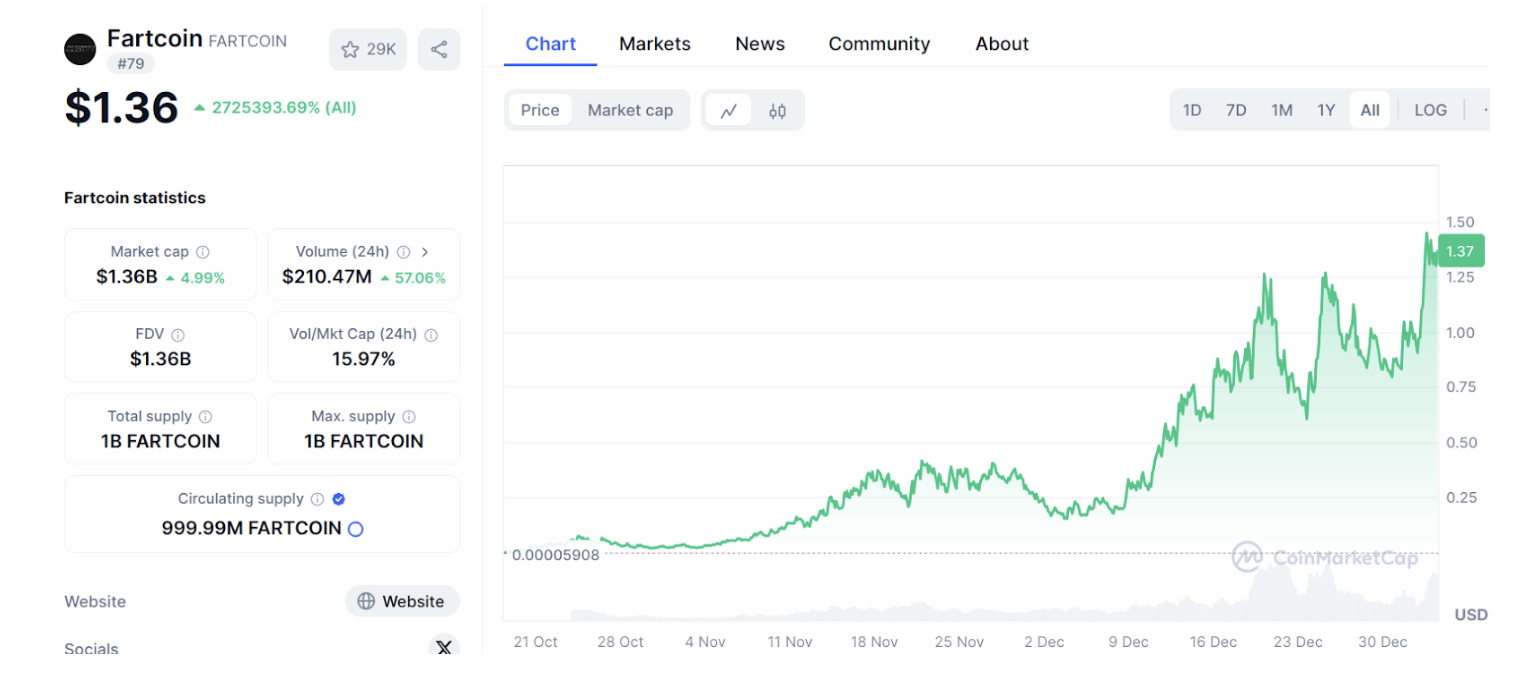This screenshot has height=683, width=1538.
Task: Open the Community tab
Action: point(879,44)
